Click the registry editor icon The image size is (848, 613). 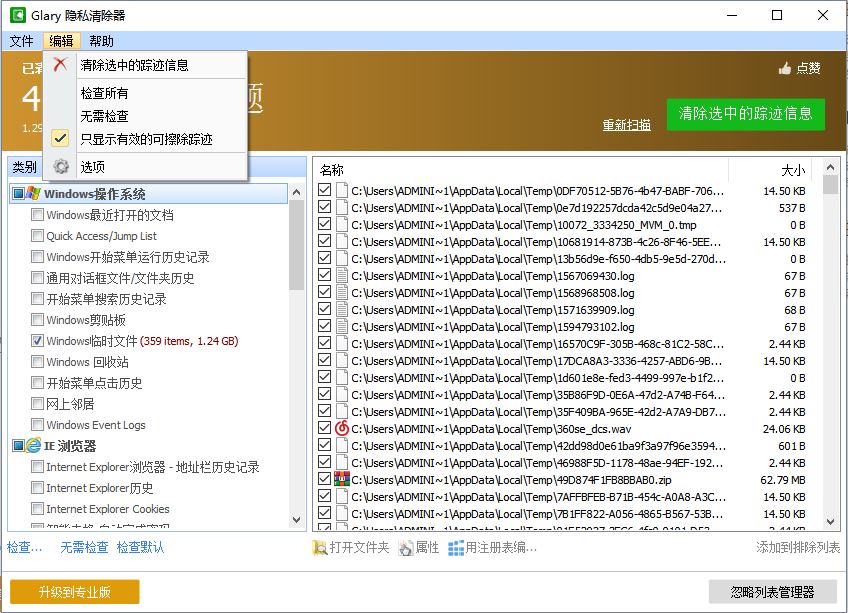[456, 548]
